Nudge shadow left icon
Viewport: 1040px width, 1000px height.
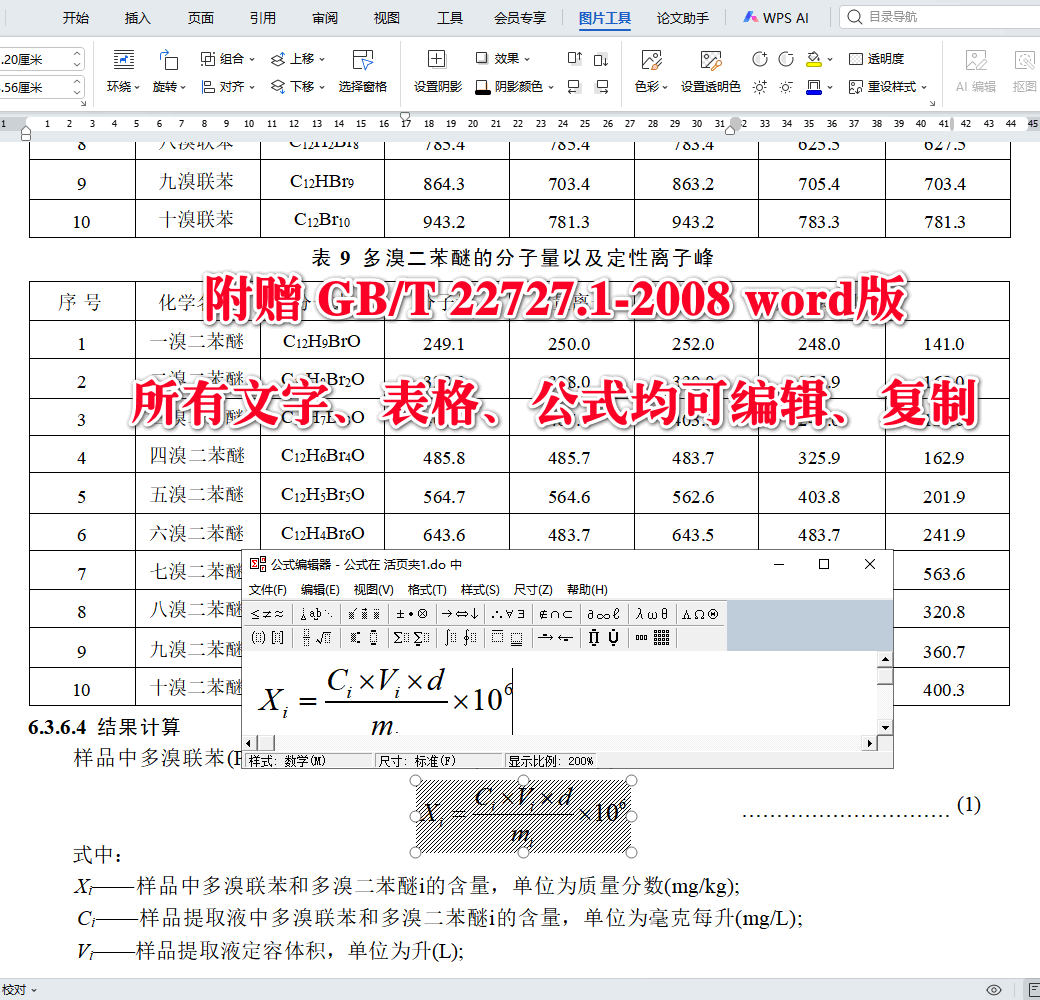coord(574,87)
